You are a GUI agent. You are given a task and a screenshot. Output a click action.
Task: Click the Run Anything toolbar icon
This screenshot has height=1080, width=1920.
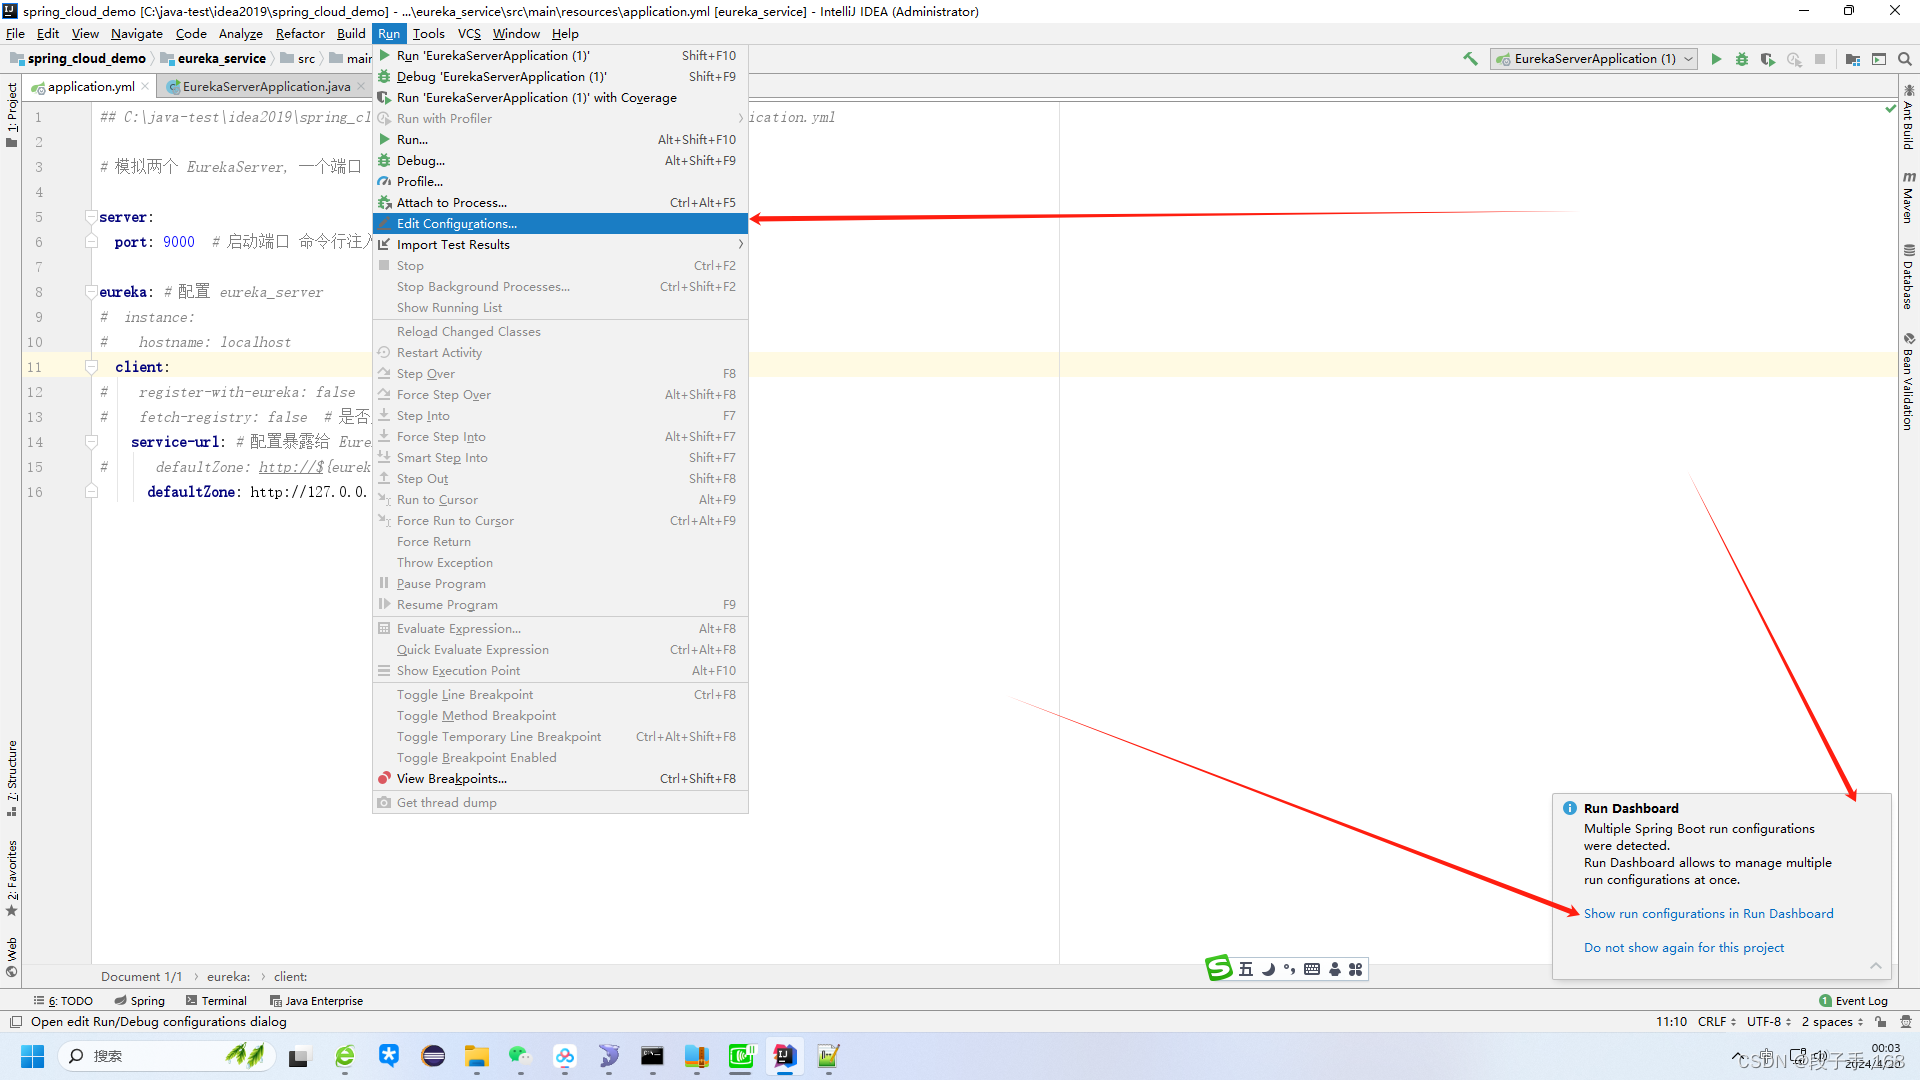1879,59
